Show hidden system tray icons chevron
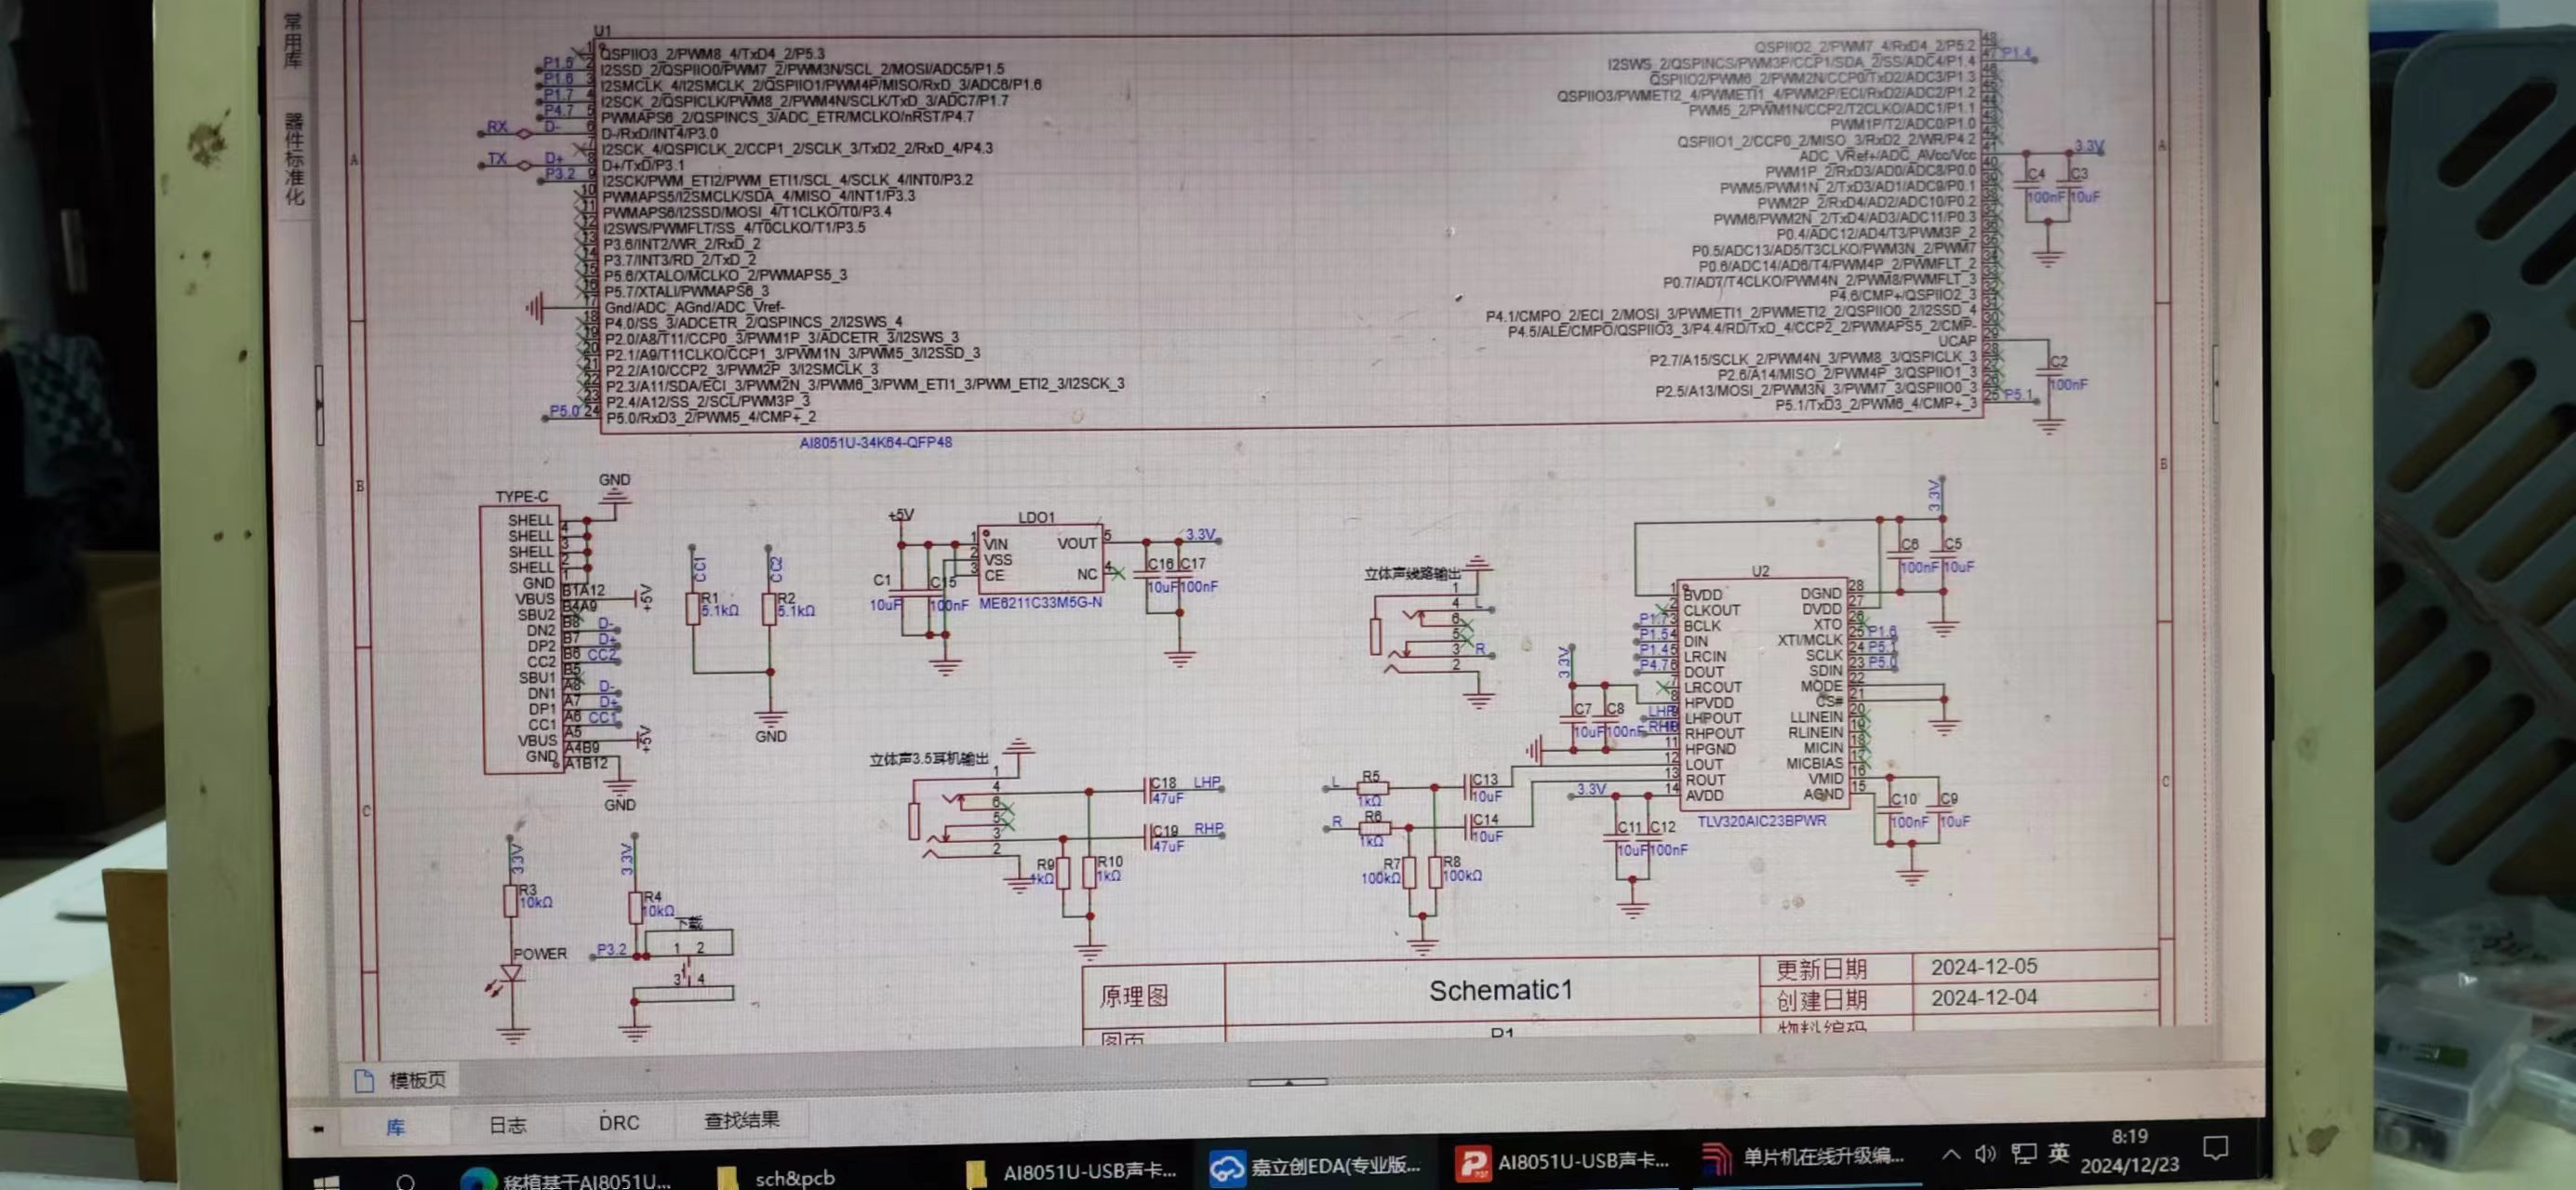 tap(1950, 1155)
